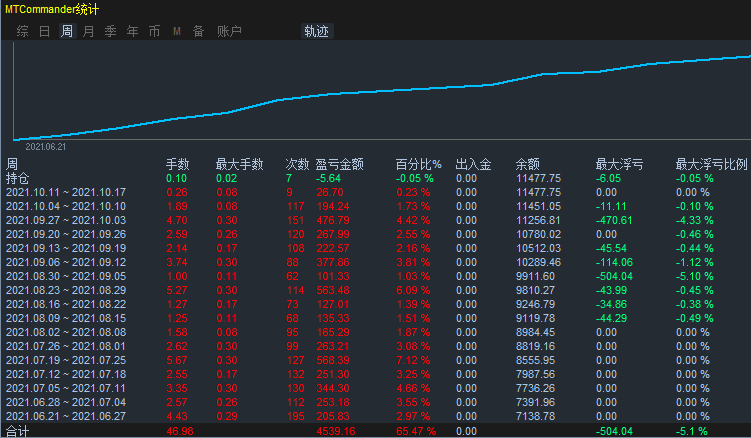Select week row 2021.08.16 ~ 2021.08.22

[376, 304]
